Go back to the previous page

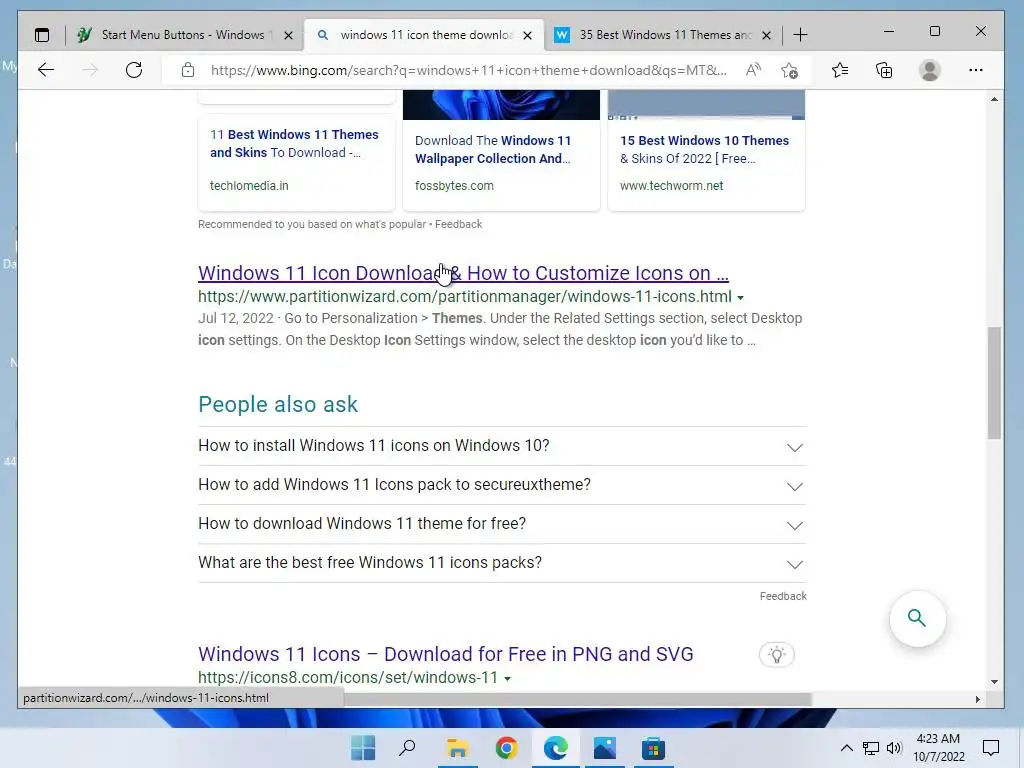46,70
